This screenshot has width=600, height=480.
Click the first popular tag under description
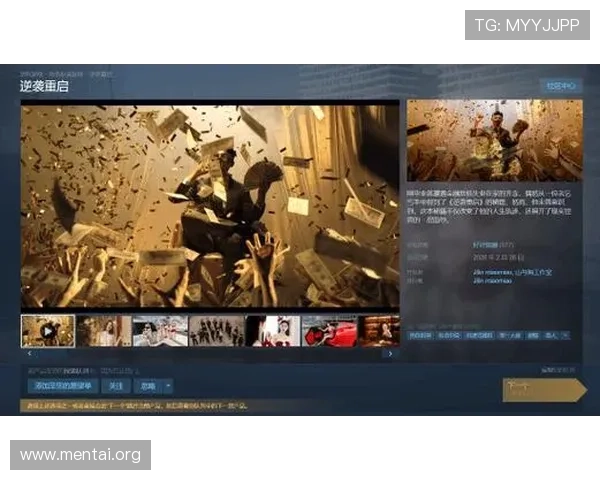(419, 335)
